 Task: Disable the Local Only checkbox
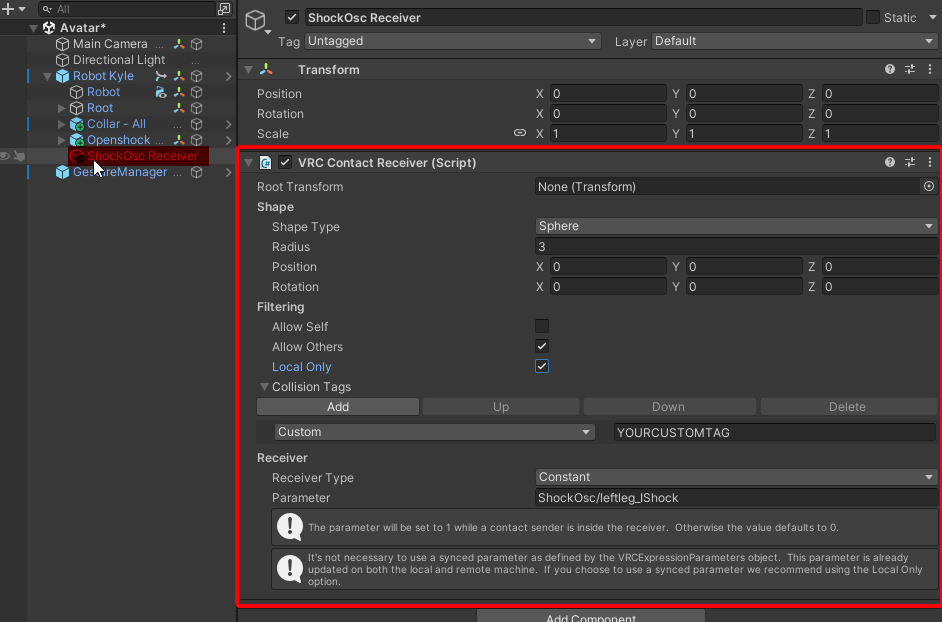point(542,366)
